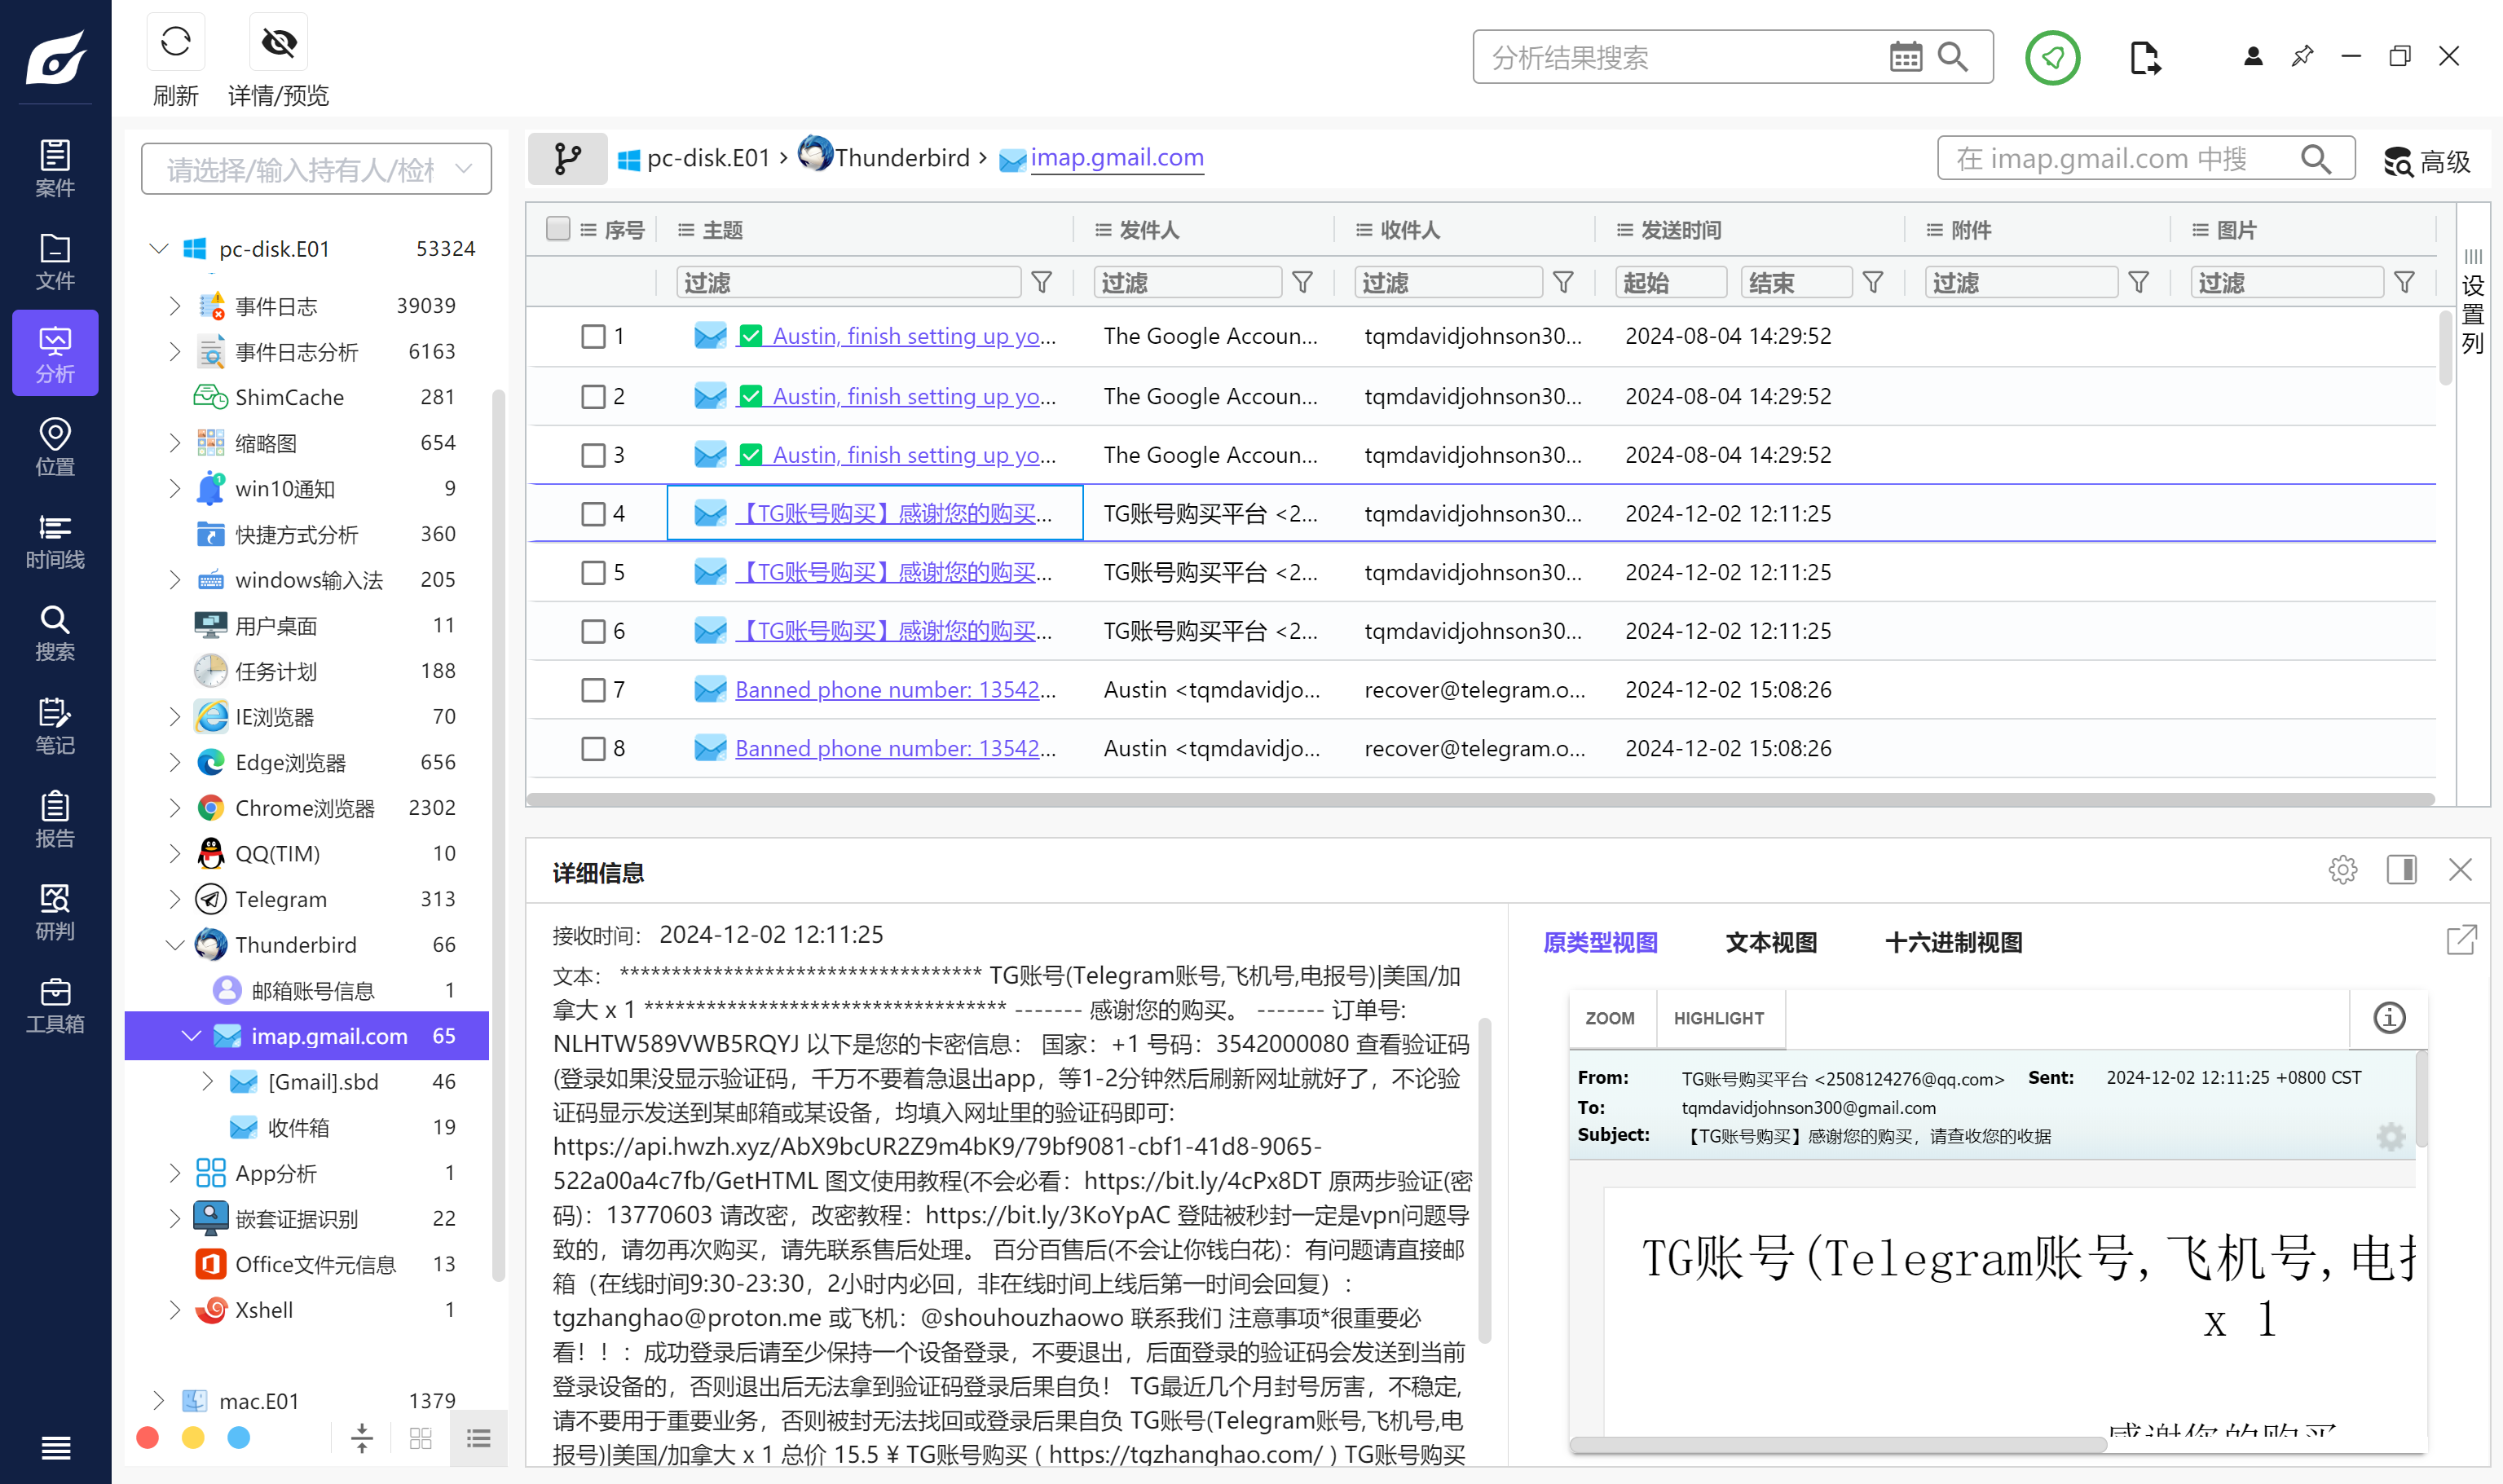The height and width of the screenshot is (1484, 2503).
Task: Open the 搜索 search sidebar icon
Action: [x=55, y=632]
